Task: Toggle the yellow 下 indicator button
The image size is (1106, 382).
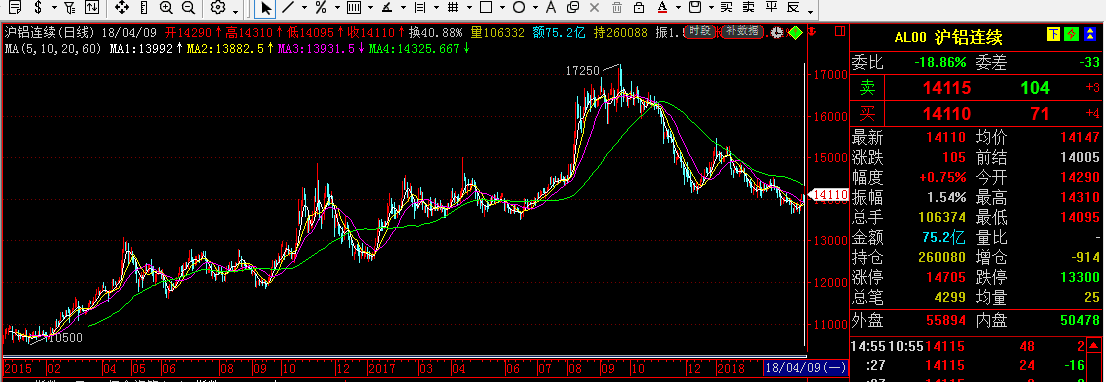Action: tap(1053, 35)
